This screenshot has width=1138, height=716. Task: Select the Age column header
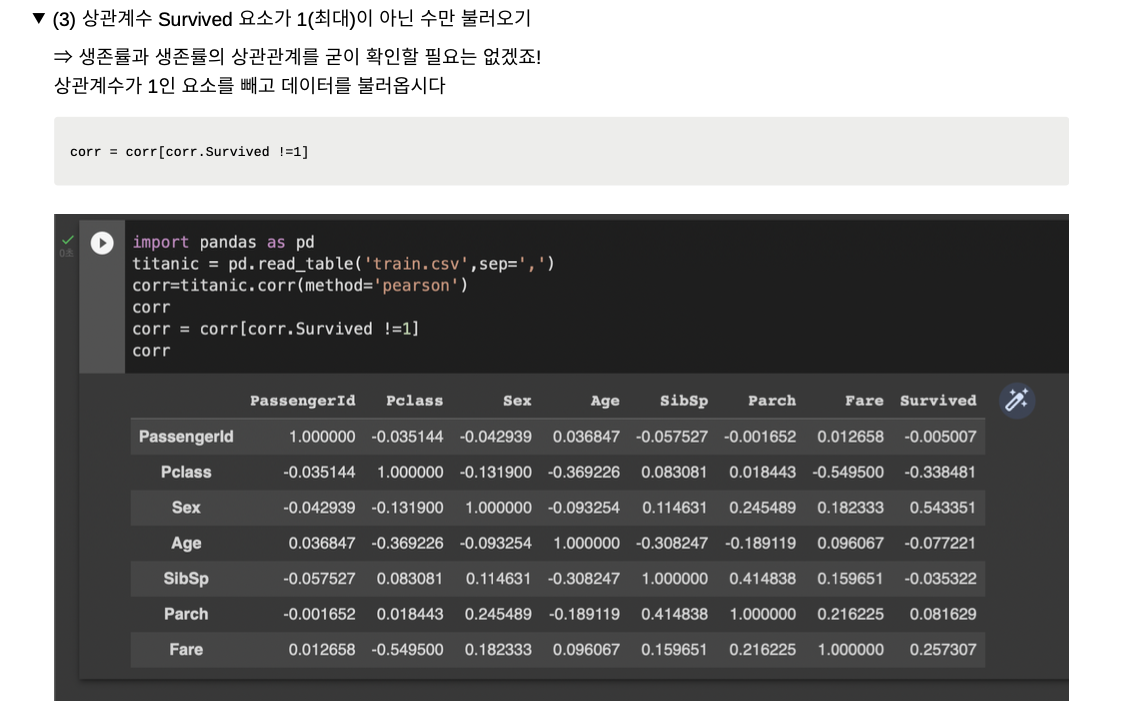pos(605,400)
